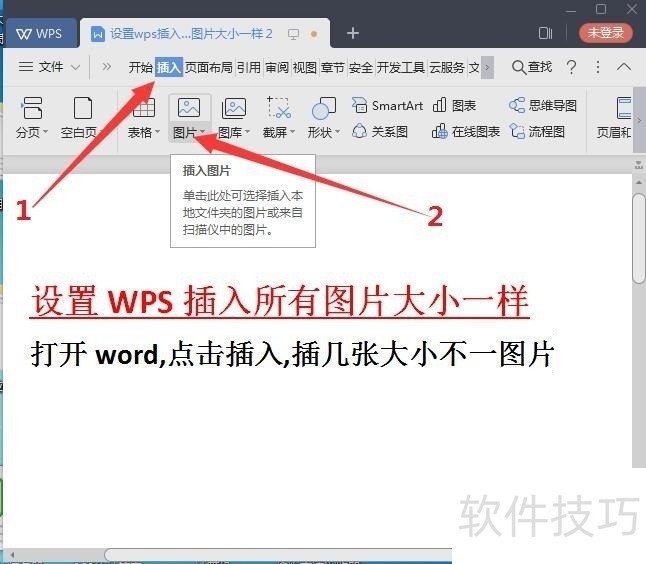Image resolution: width=646 pixels, height=564 pixels.
Task: Insert a 在线图表 online chart
Action: pos(466,131)
